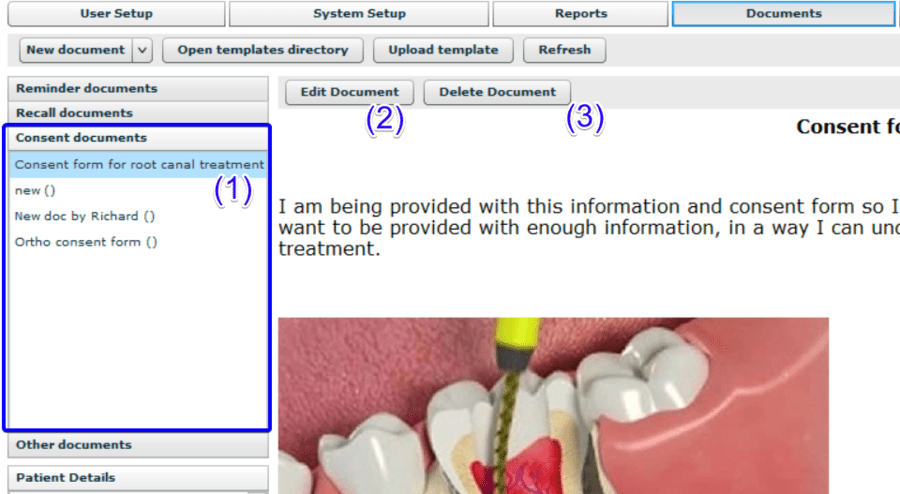Switch to the System Setup tab
Viewport: 900px width, 494px height.
[359, 14]
